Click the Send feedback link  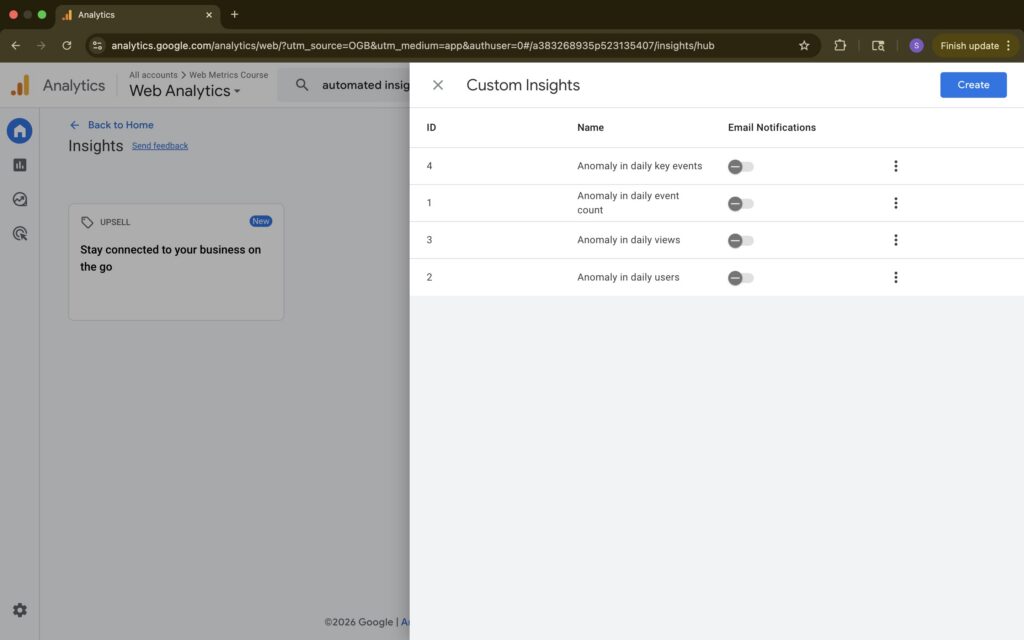(160, 146)
